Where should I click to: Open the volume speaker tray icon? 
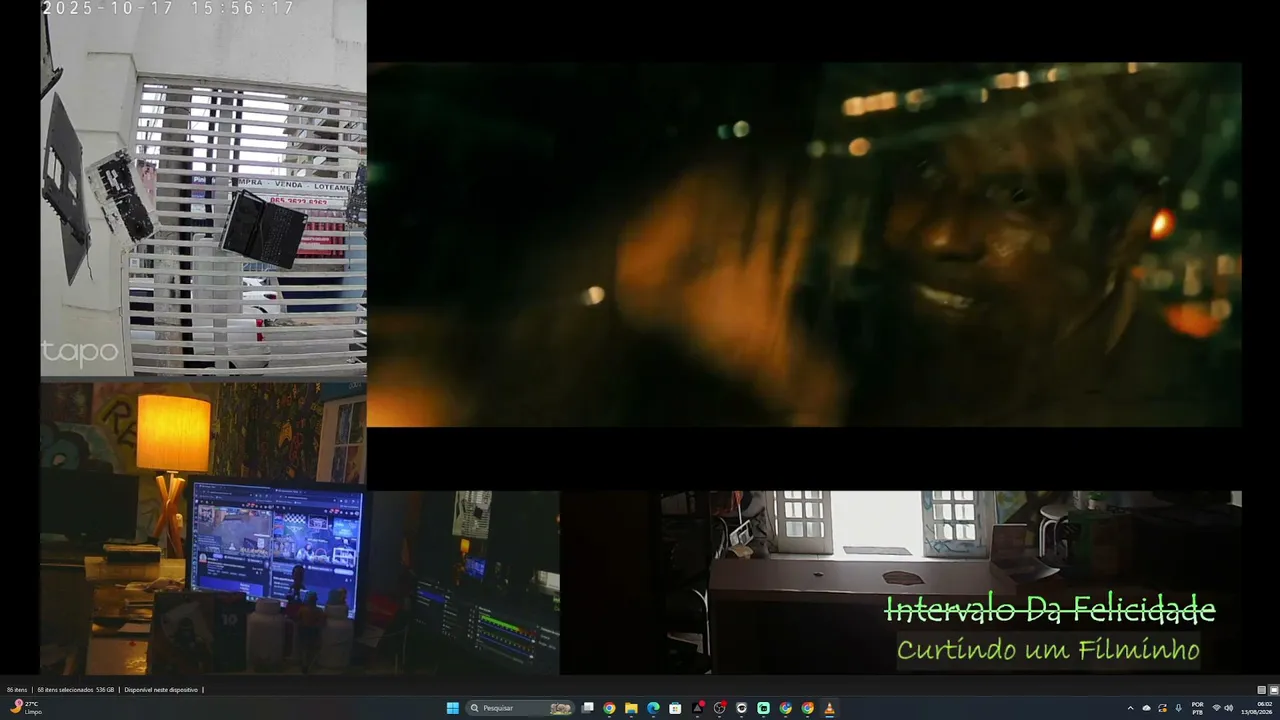(x=1229, y=708)
